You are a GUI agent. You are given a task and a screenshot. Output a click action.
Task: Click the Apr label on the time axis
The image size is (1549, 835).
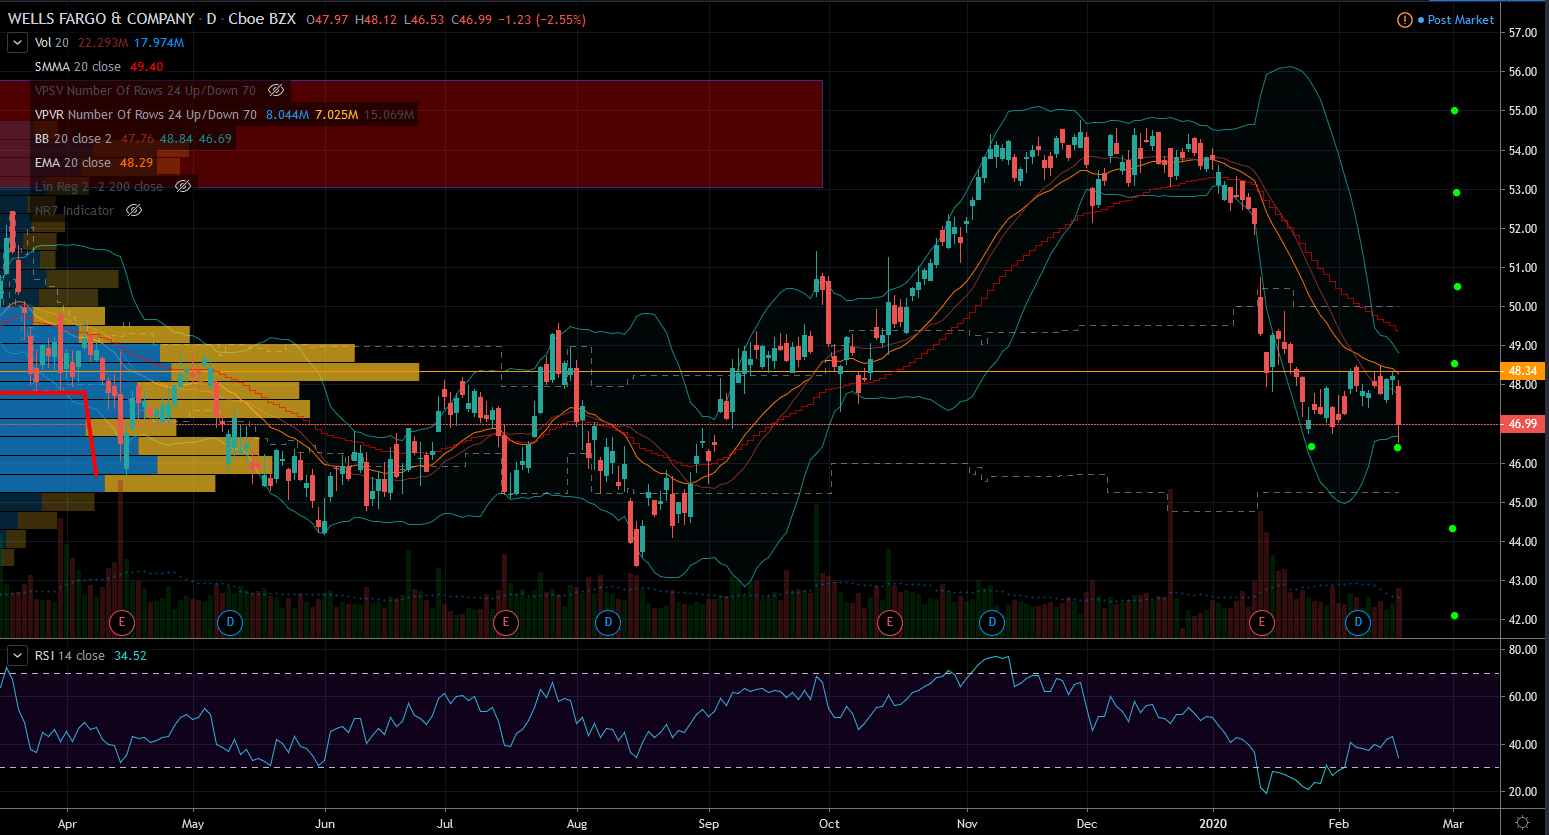(x=67, y=824)
